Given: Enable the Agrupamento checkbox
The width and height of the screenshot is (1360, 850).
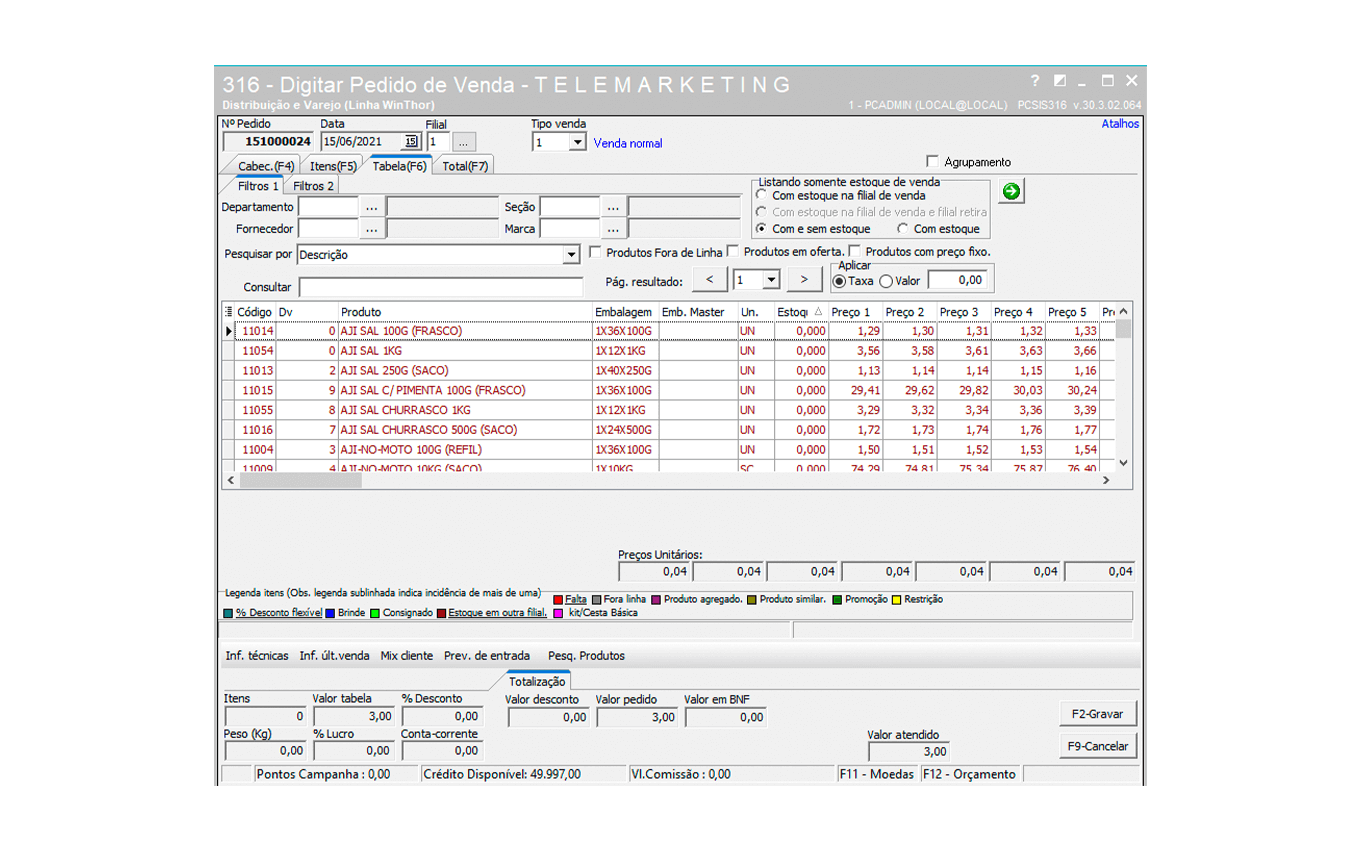Looking at the screenshot, I should (933, 162).
